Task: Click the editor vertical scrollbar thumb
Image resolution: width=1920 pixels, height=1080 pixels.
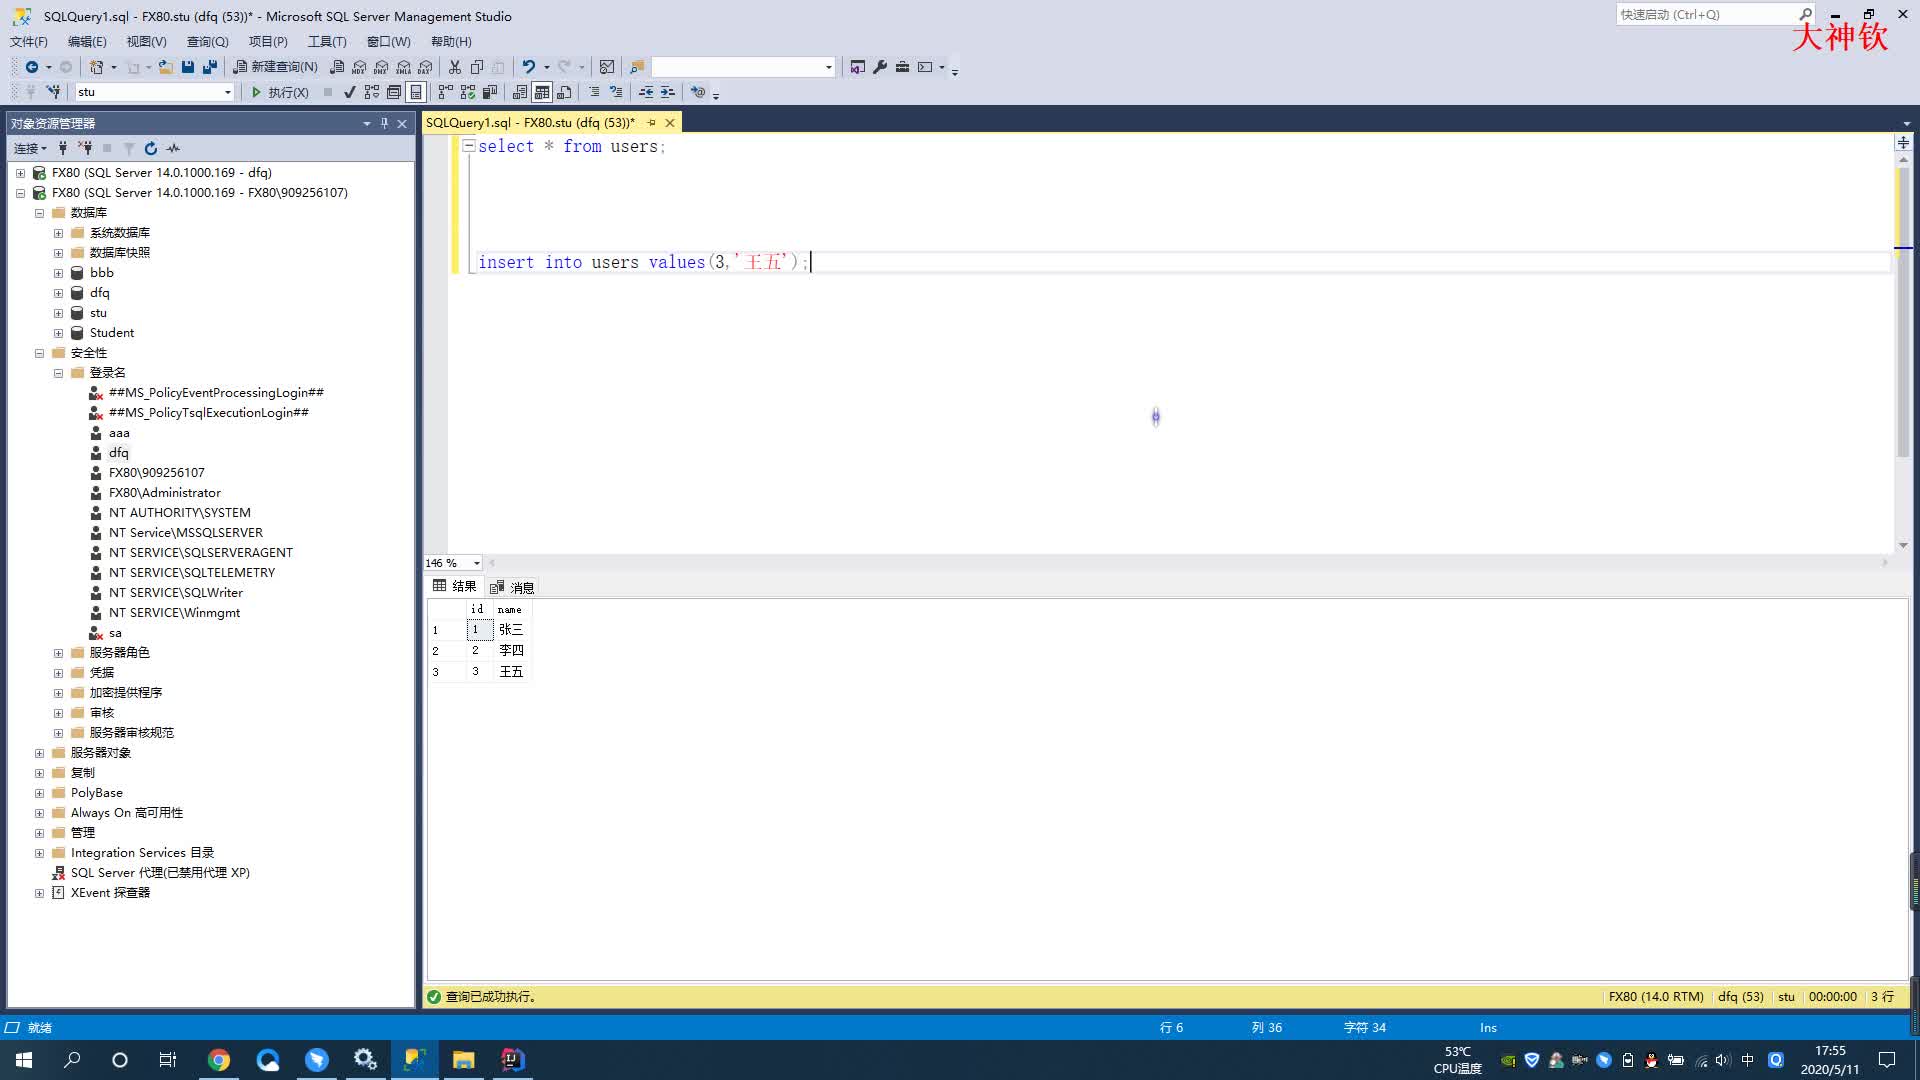Action: click(1903, 311)
